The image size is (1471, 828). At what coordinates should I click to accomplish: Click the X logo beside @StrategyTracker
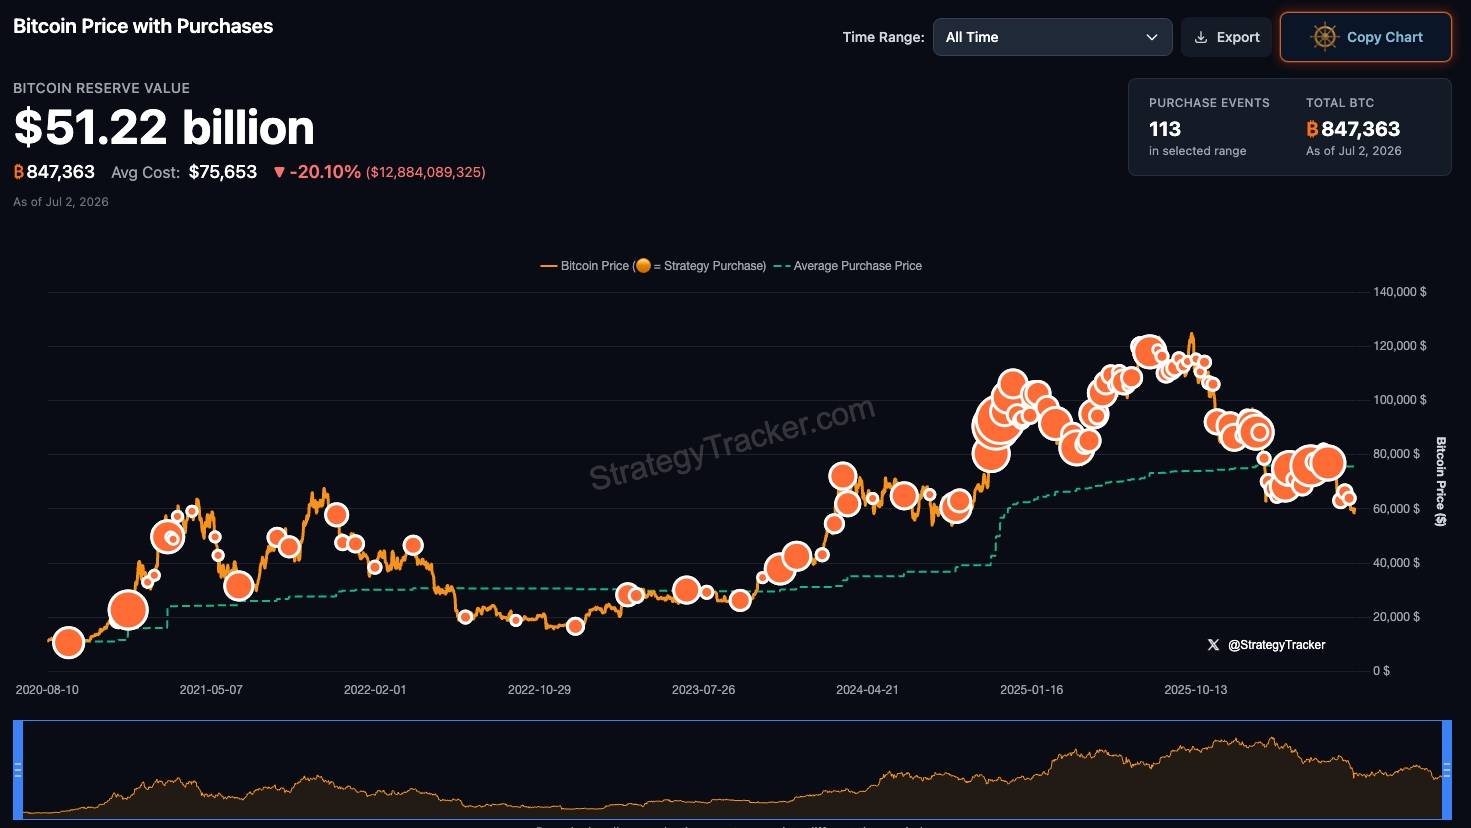[x=1213, y=645]
